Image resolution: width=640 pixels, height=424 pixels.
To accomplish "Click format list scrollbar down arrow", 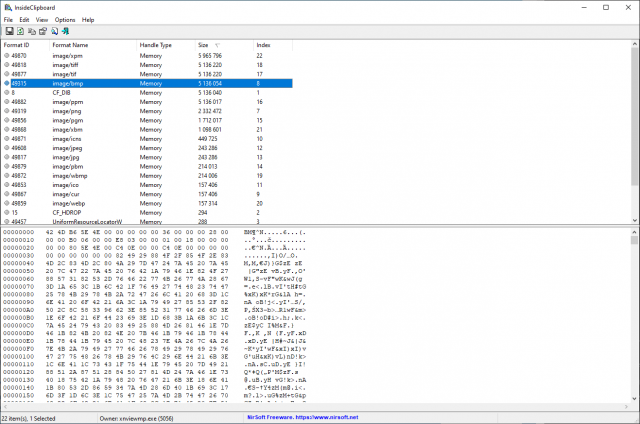I will pos(635,220).
